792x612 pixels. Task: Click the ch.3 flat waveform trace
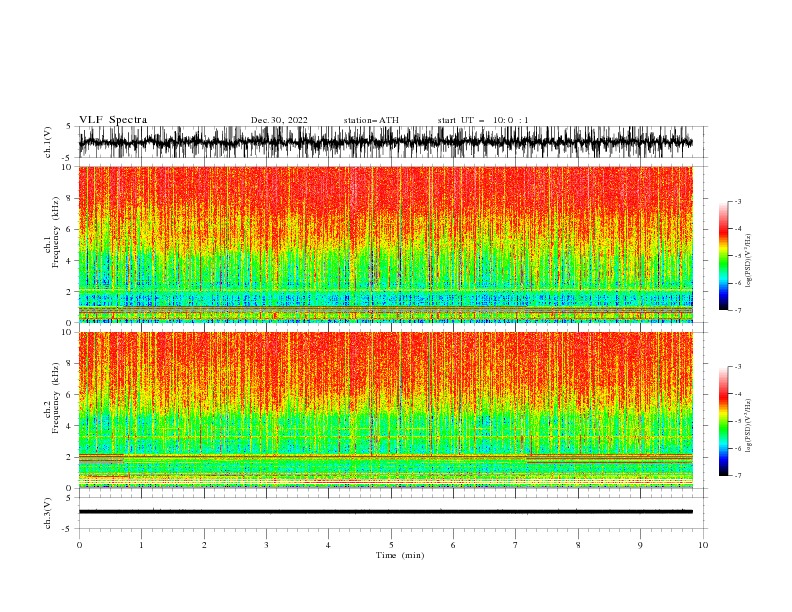point(386,512)
